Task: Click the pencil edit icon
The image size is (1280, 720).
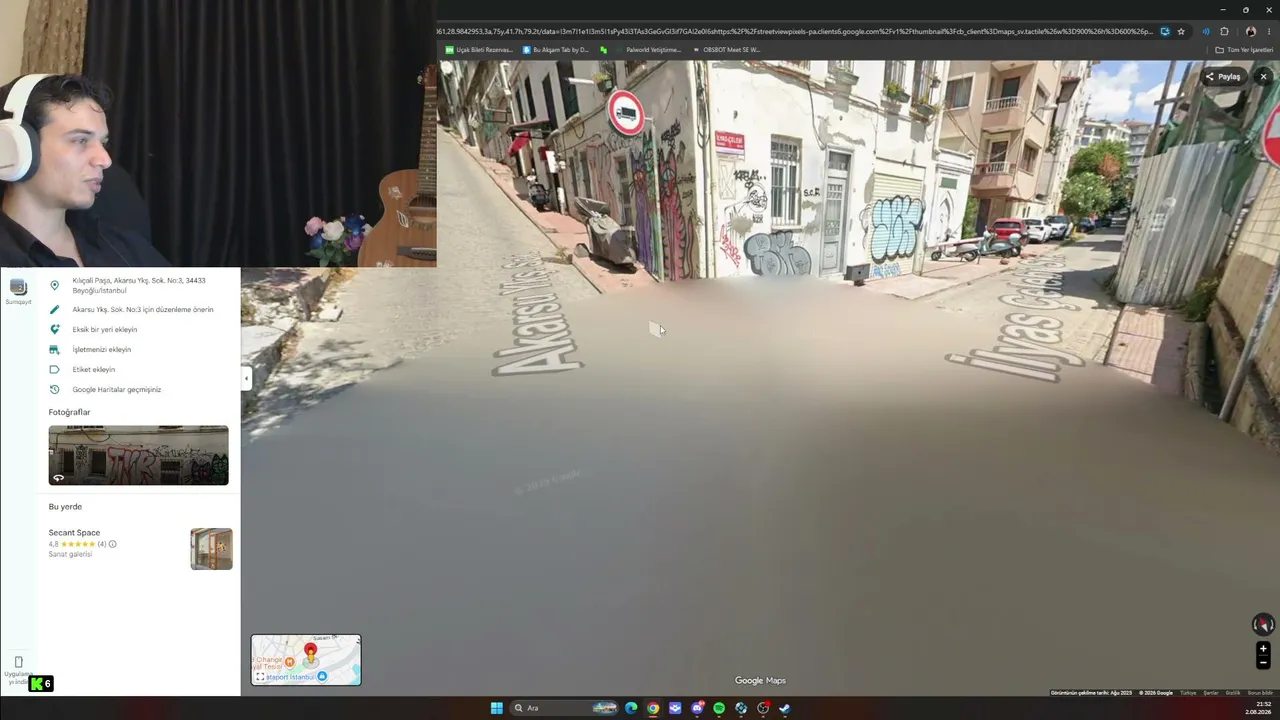Action: (54, 310)
